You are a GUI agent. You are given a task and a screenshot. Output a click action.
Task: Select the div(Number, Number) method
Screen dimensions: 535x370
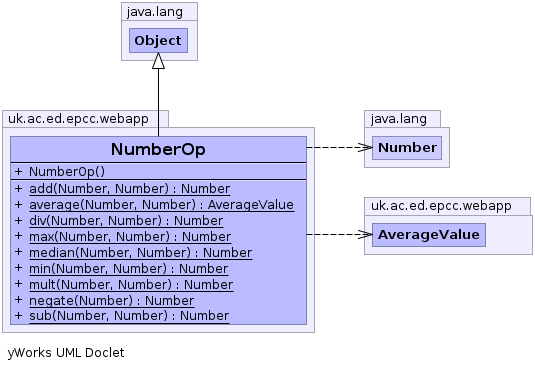pyautogui.click(x=126, y=221)
